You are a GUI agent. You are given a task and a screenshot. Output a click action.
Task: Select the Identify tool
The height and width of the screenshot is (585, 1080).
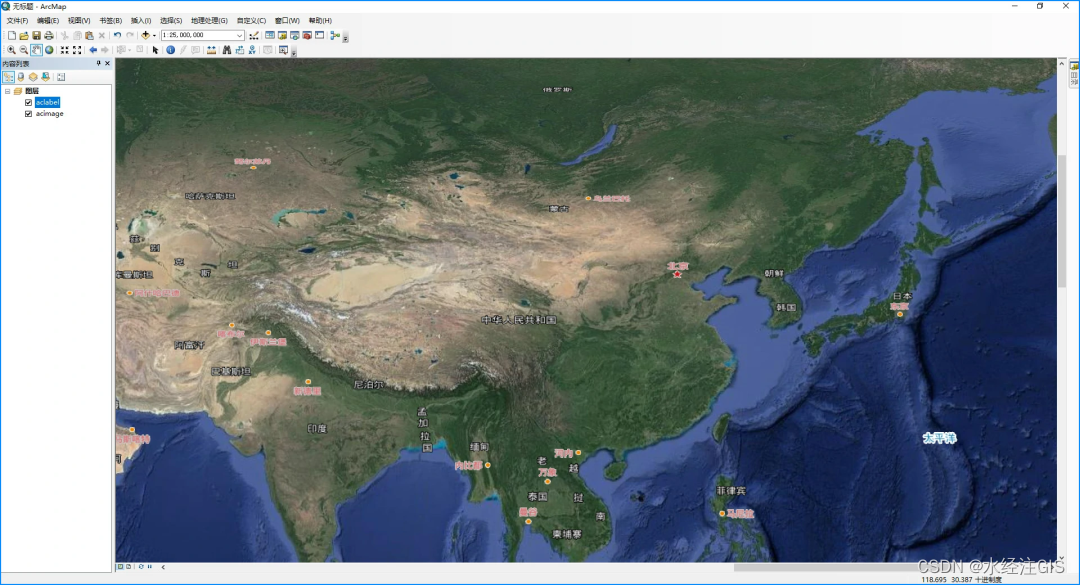click(x=170, y=50)
